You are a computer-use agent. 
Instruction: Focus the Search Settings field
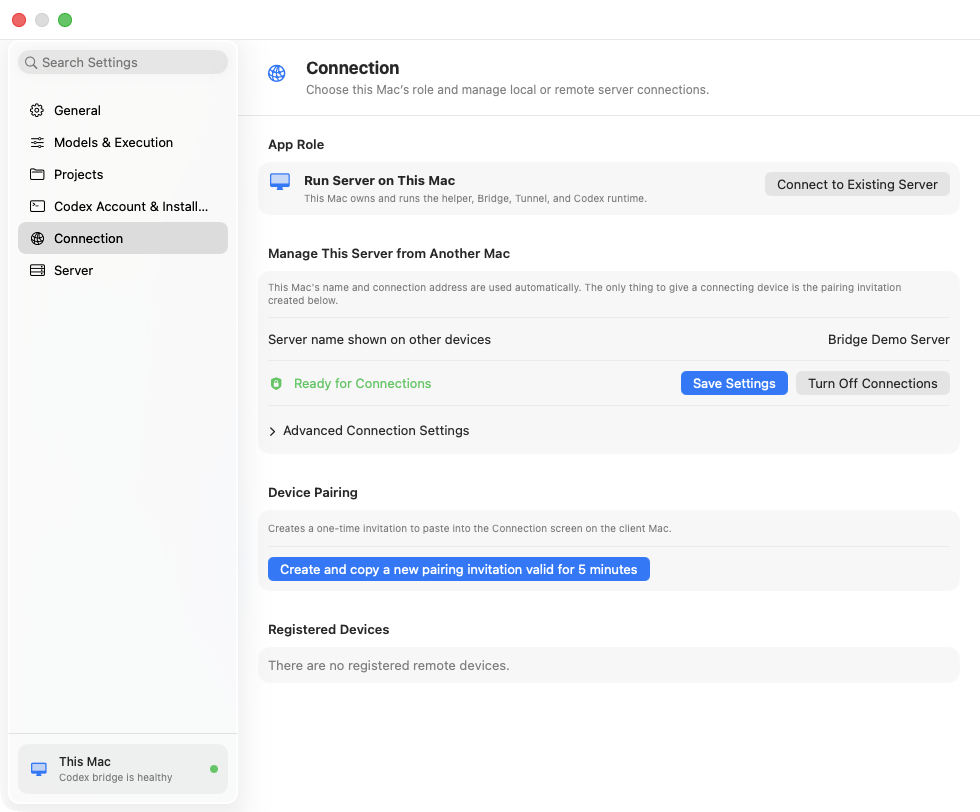coord(122,63)
